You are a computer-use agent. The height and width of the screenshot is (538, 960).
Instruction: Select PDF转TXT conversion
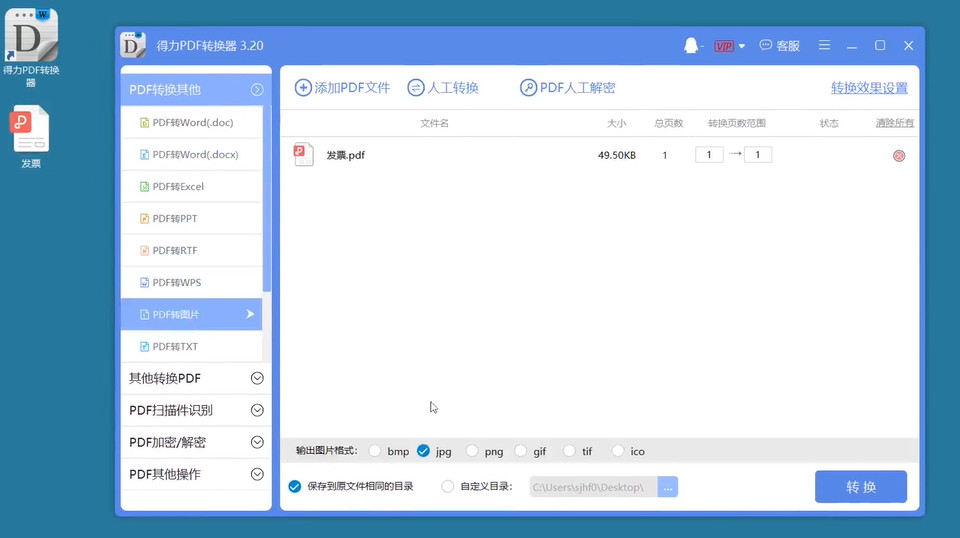[x=192, y=346]
